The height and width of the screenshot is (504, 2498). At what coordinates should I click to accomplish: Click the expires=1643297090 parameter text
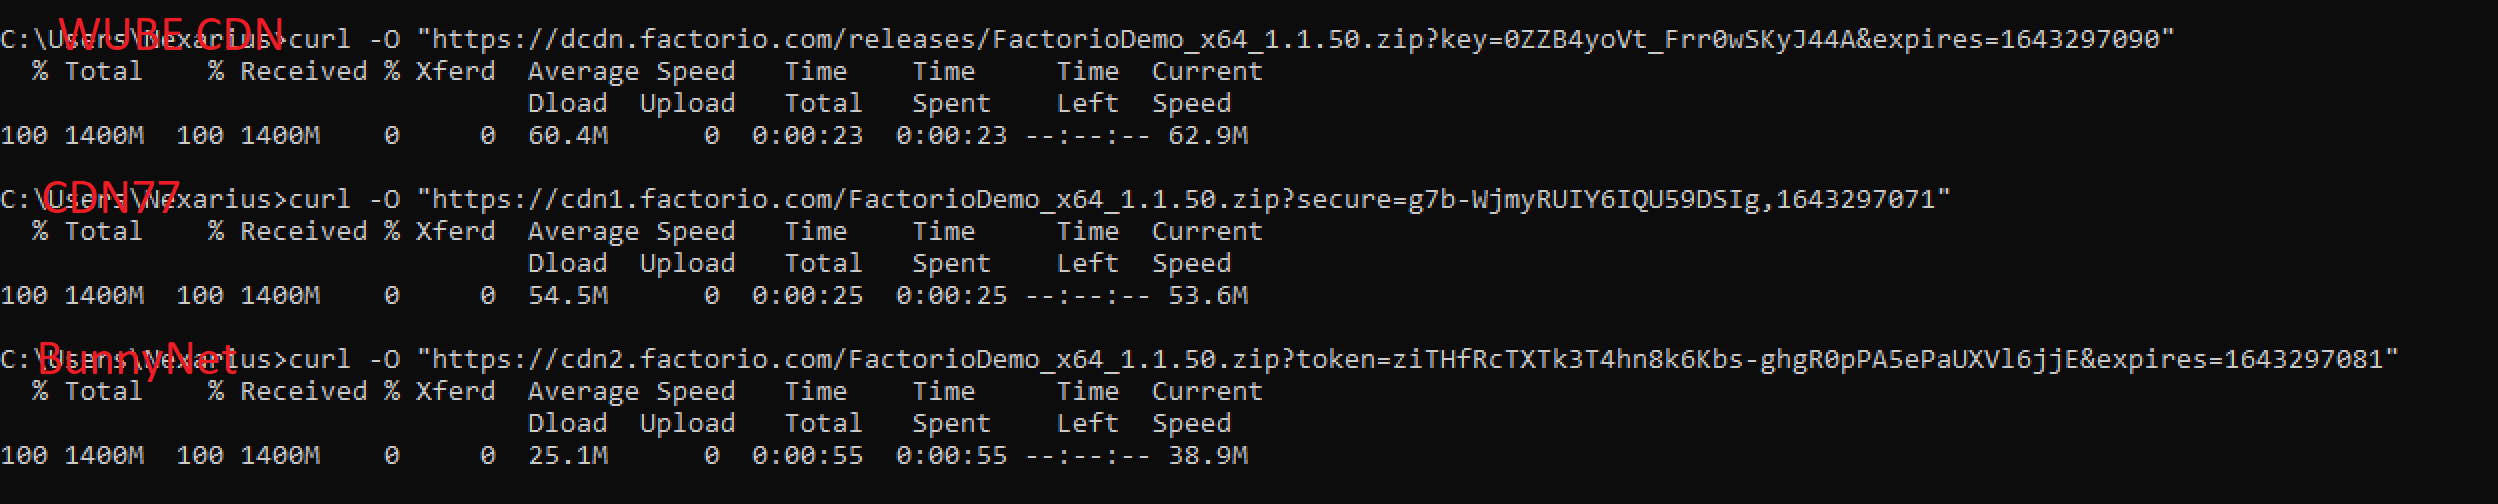2015,39
